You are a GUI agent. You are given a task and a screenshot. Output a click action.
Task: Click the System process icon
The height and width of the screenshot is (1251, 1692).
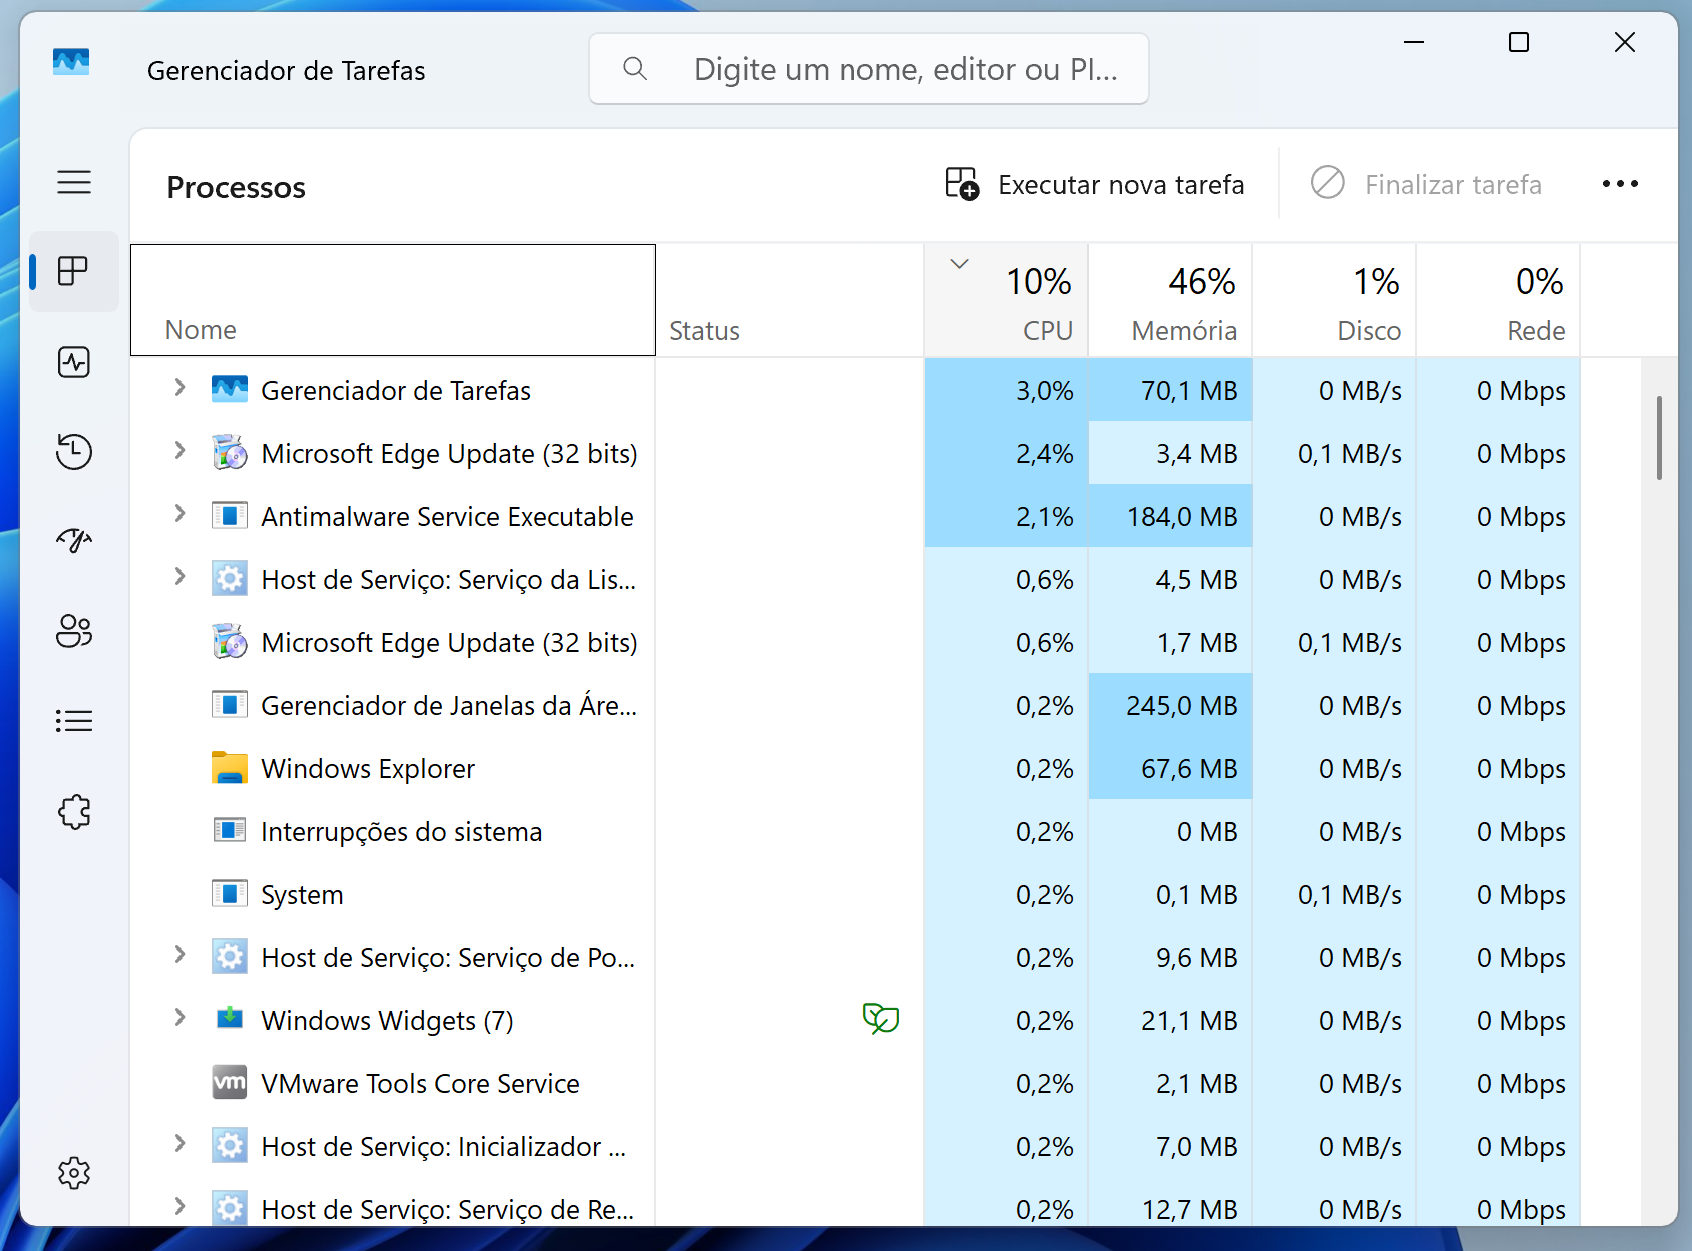coord(230,893)
